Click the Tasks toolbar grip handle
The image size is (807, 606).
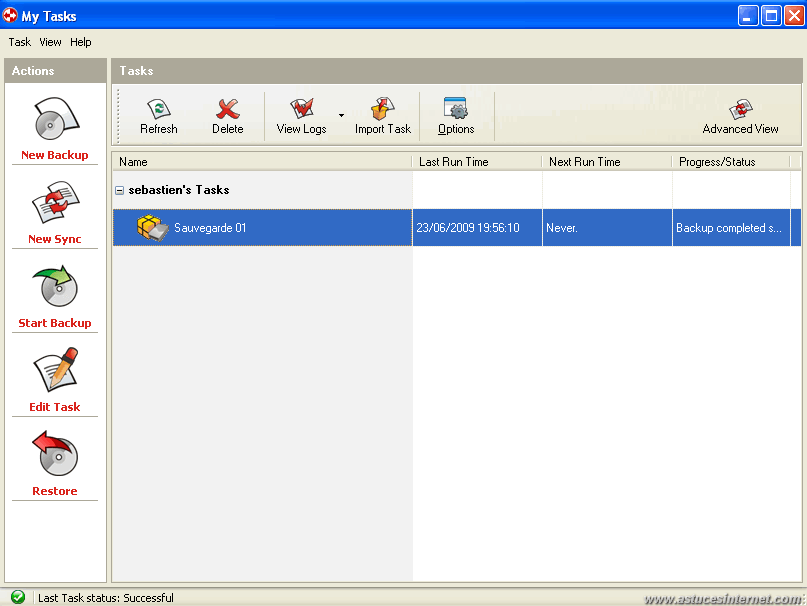click(118, 115)
